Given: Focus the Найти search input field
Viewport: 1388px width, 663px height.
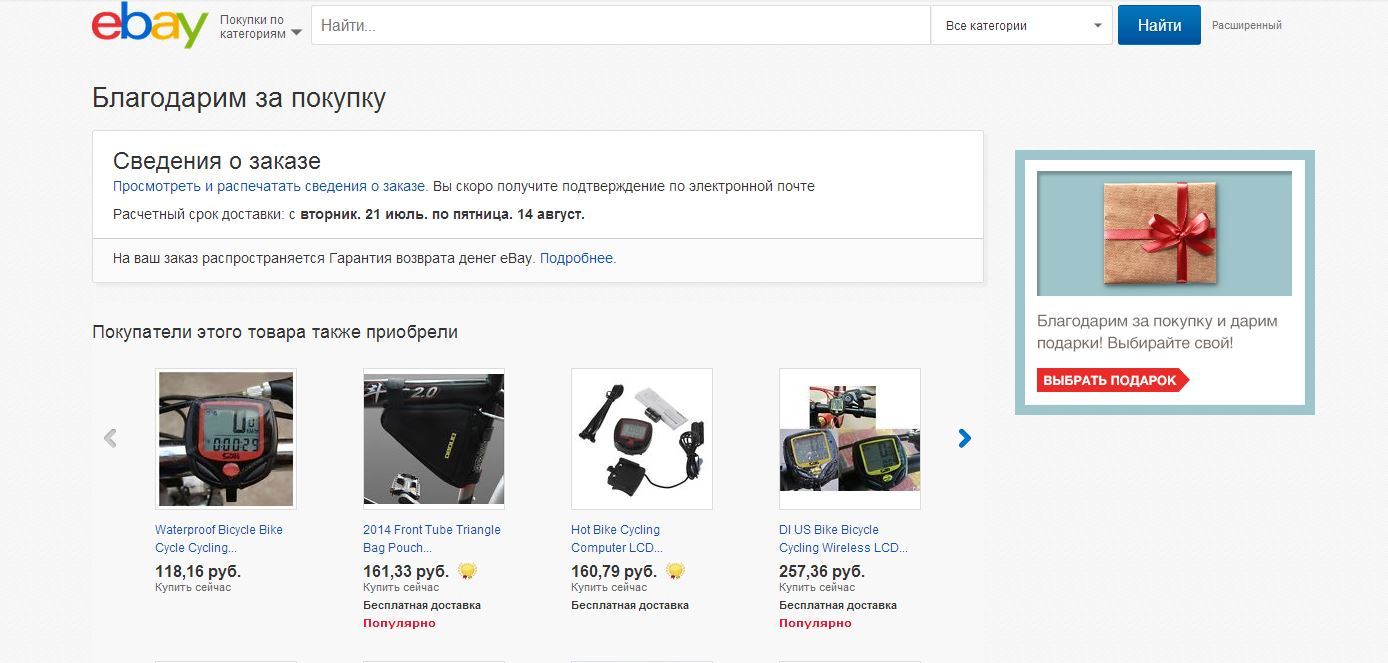Looking at the screenshot, I should (620, 26).
